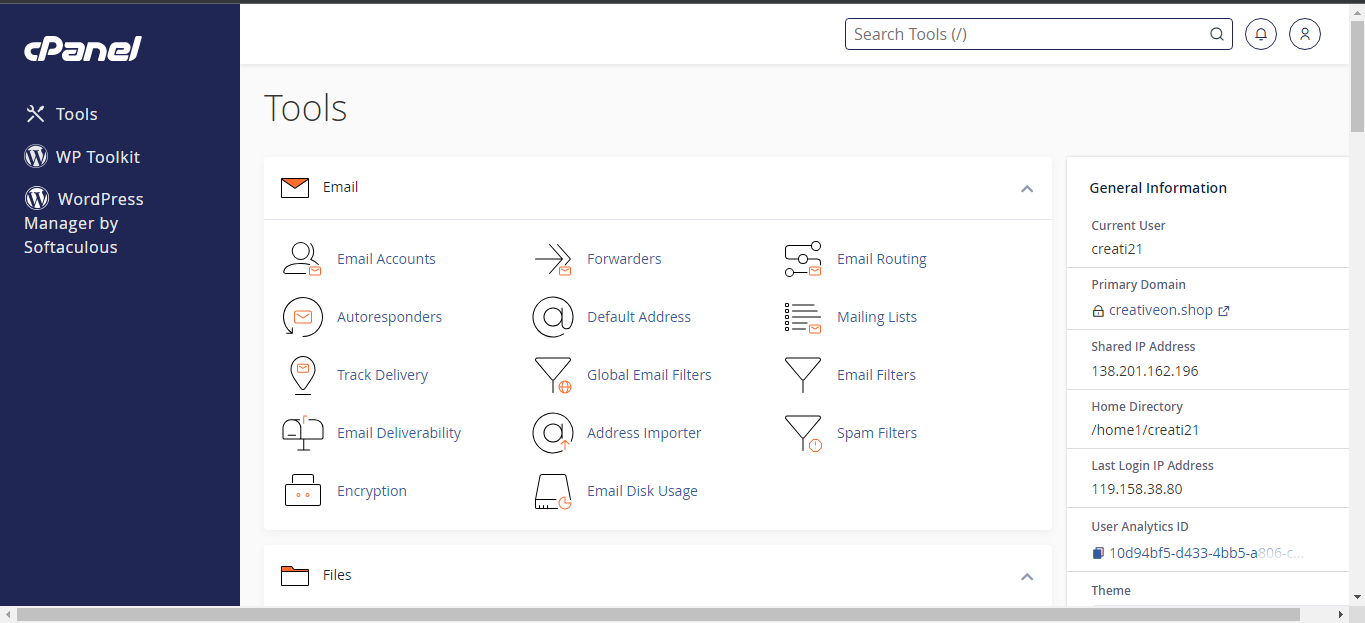
Task: Open the Default Address link
Action: pos(639,317)
